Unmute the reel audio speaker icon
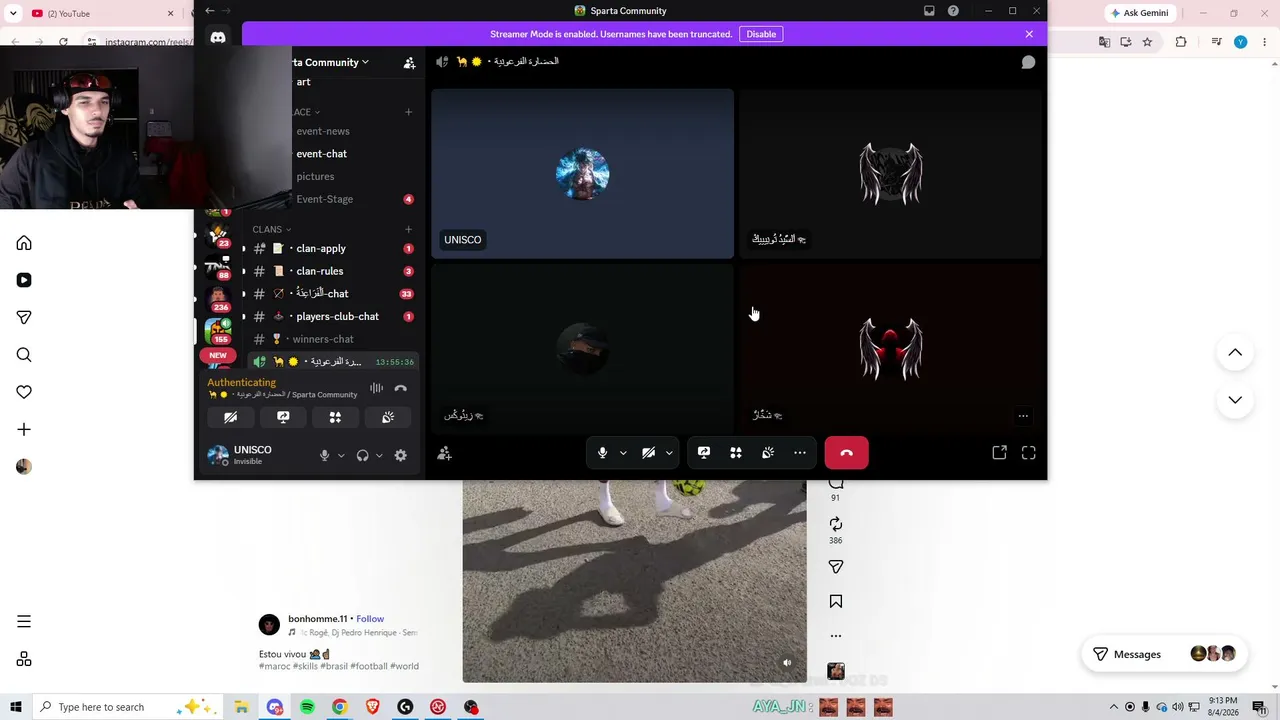Screen dimensions: 1280x720 pos(787,663)
